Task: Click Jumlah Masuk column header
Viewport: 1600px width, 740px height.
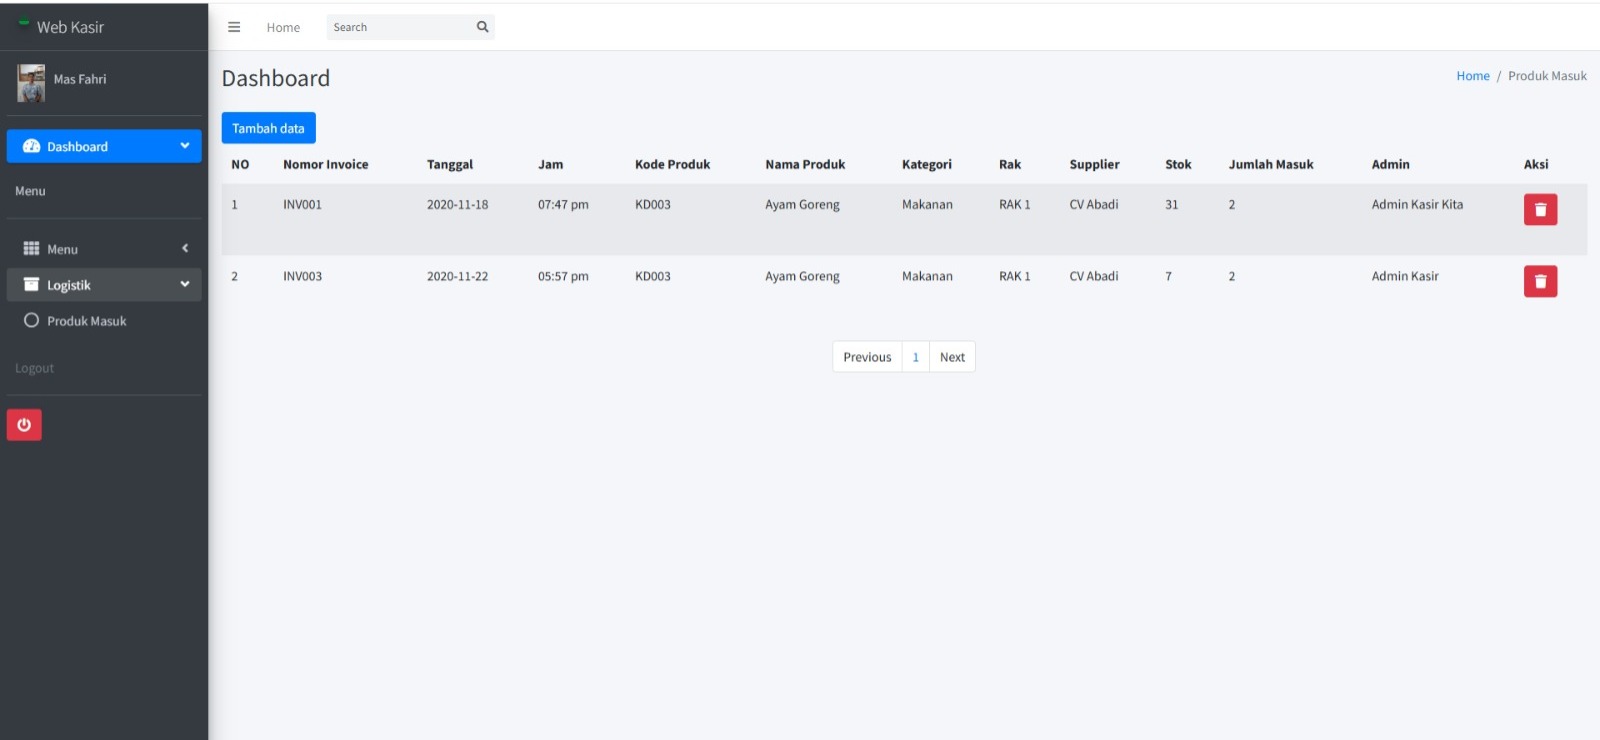Action: point(1271,164)
